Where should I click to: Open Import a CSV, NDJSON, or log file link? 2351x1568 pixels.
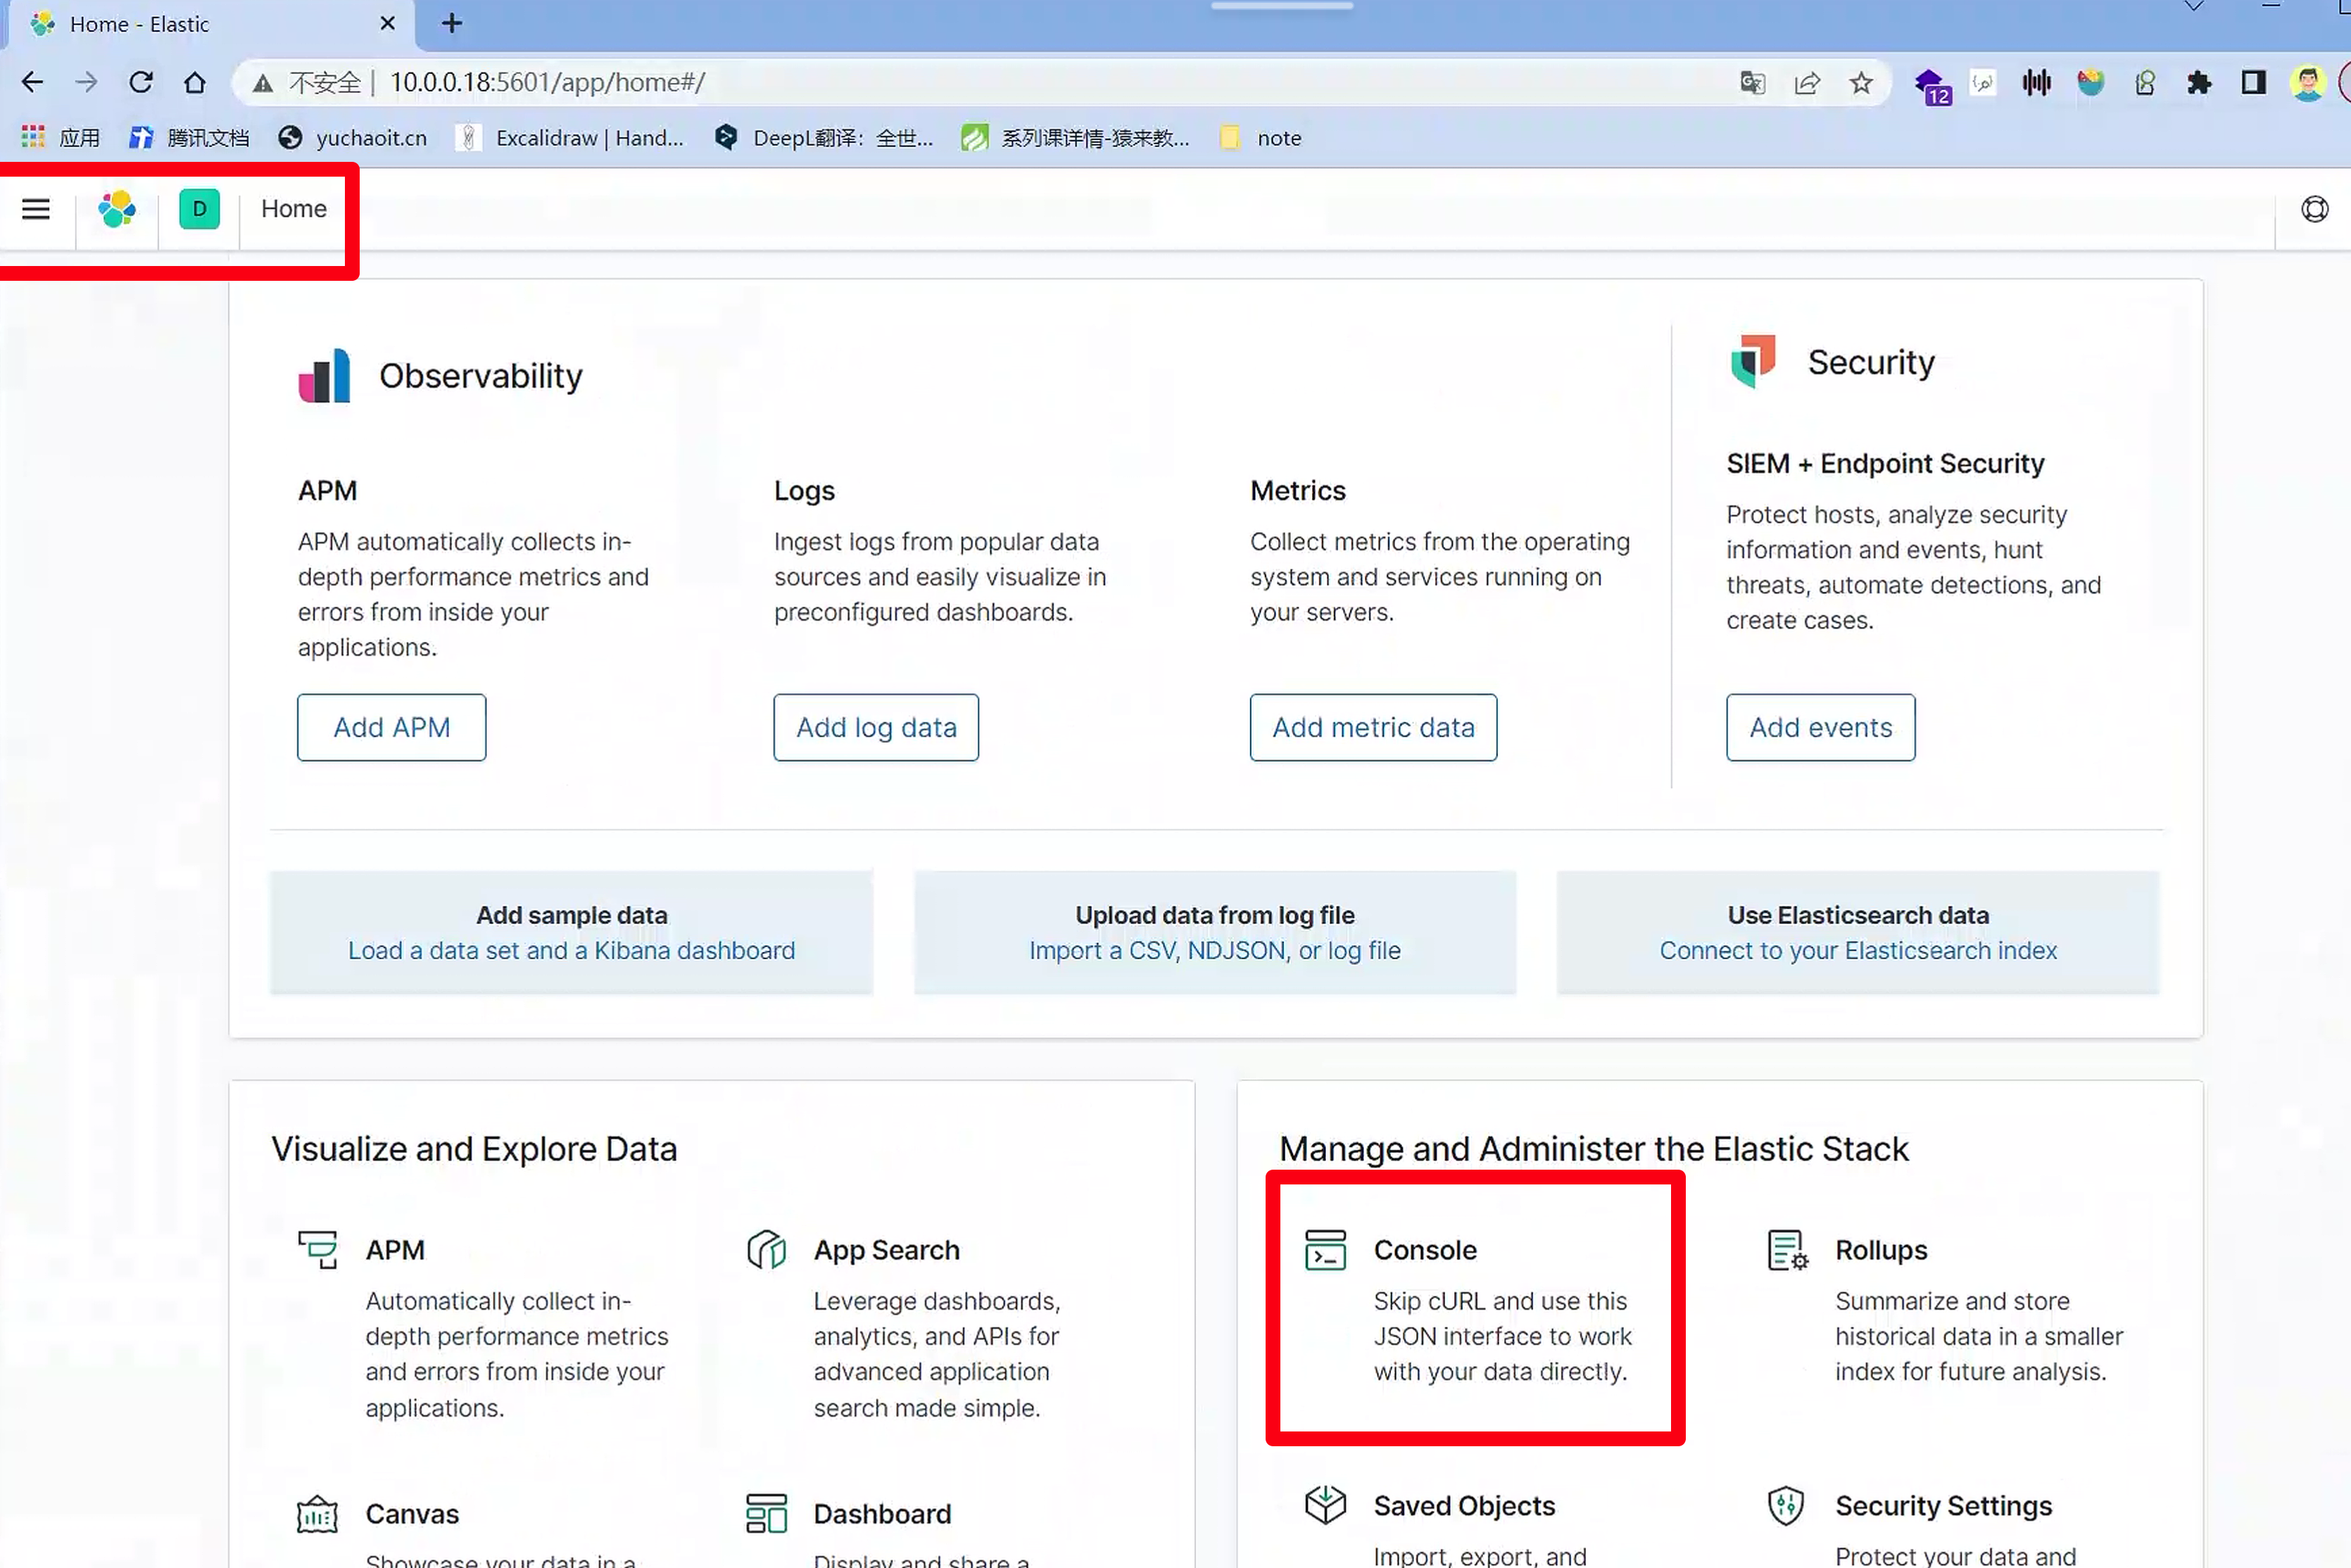[x=1214, y=950]
